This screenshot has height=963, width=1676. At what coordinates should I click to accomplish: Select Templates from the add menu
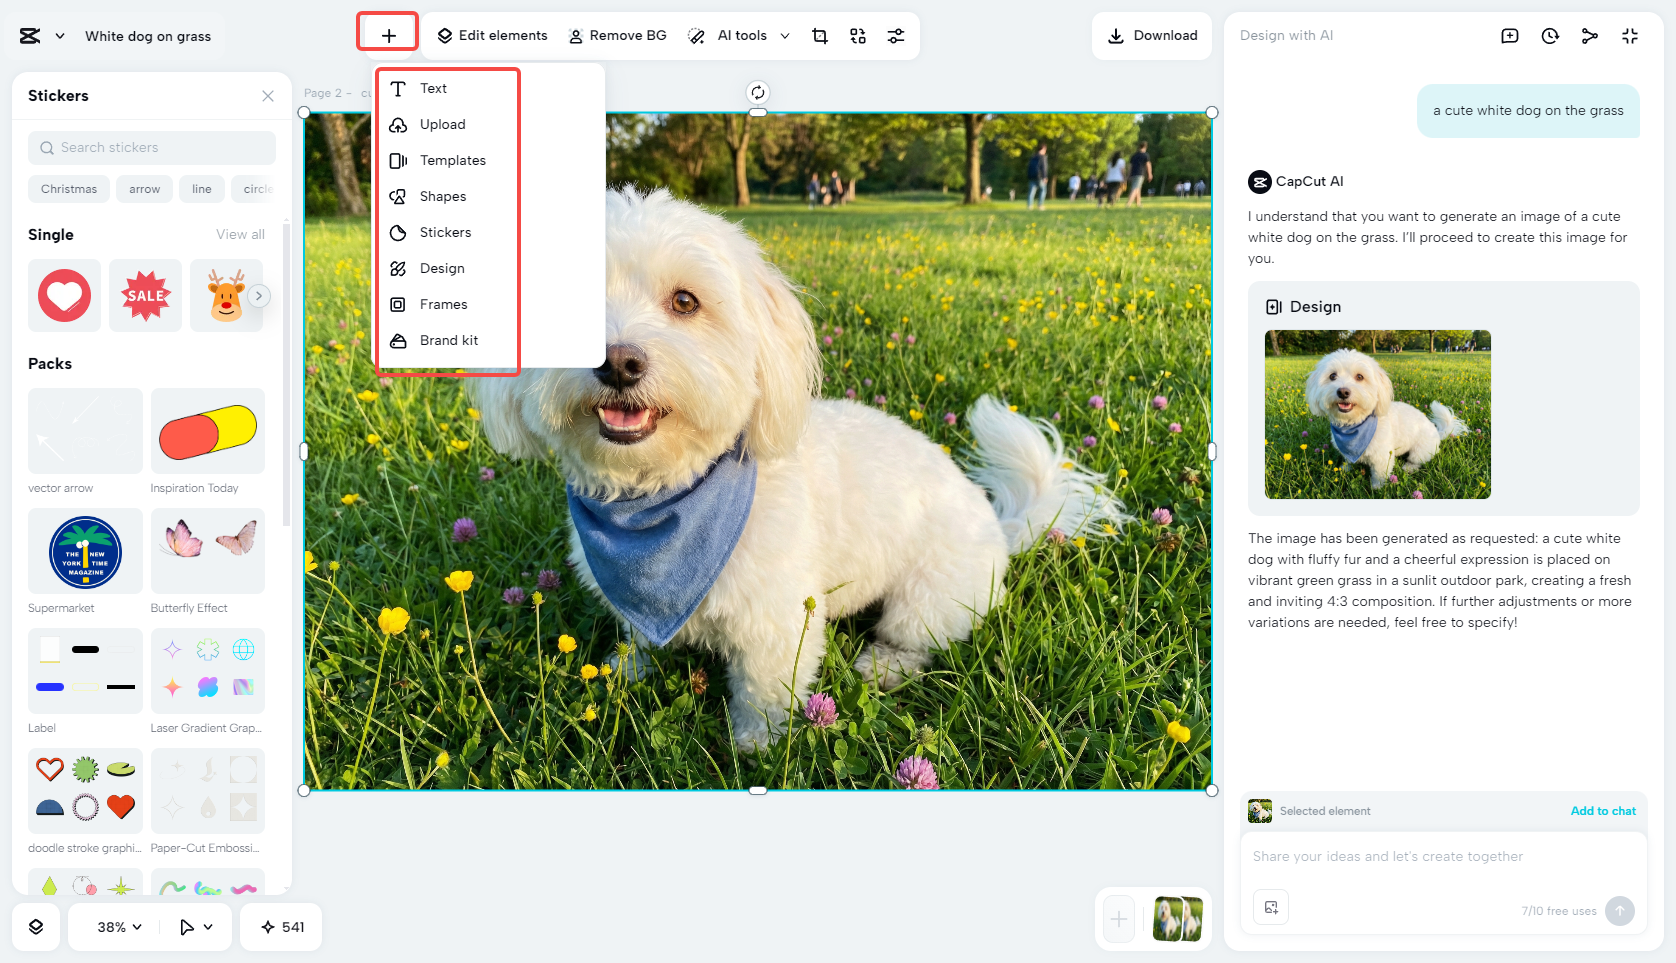(x=452, y=160)
